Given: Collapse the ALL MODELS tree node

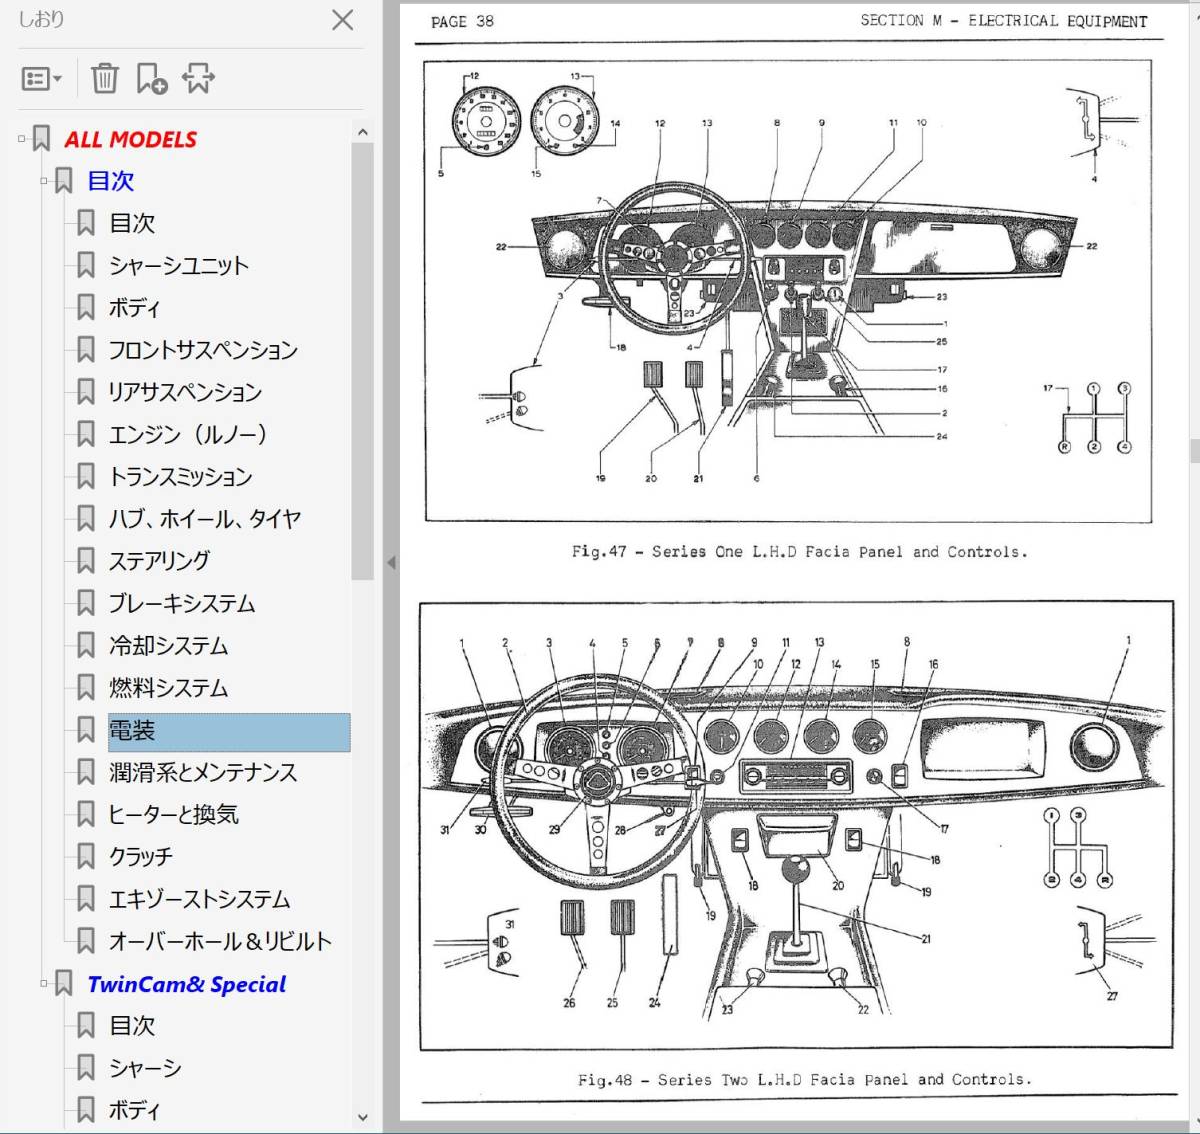Looking at the screenshot, I should (22, 139).
